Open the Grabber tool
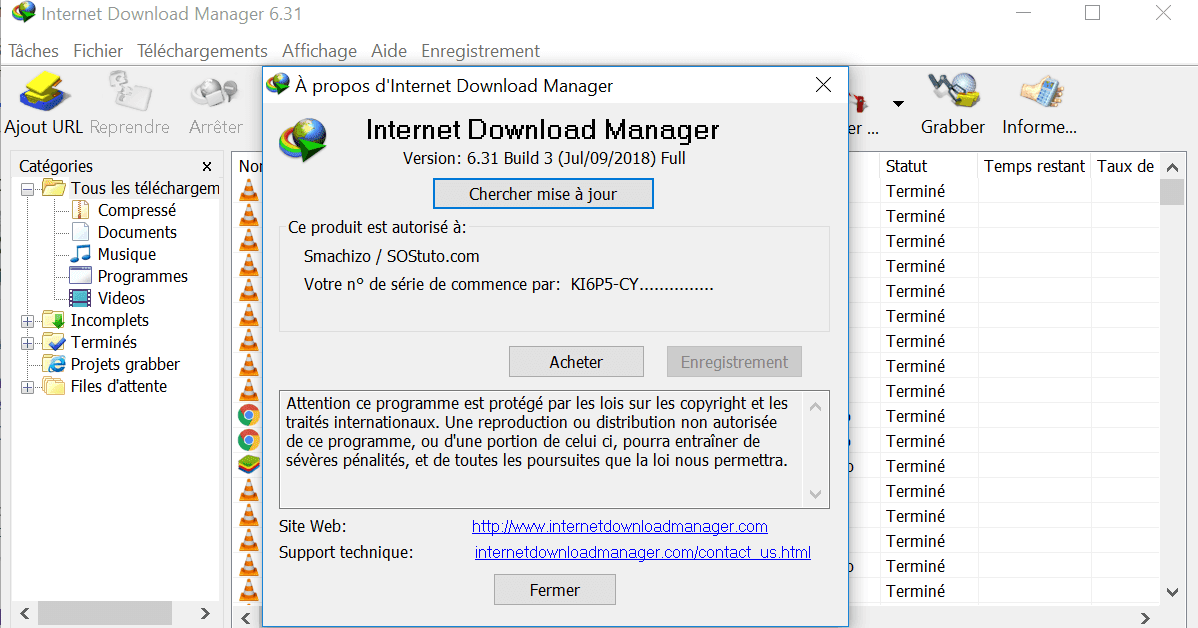 click(x=953, y=104)
